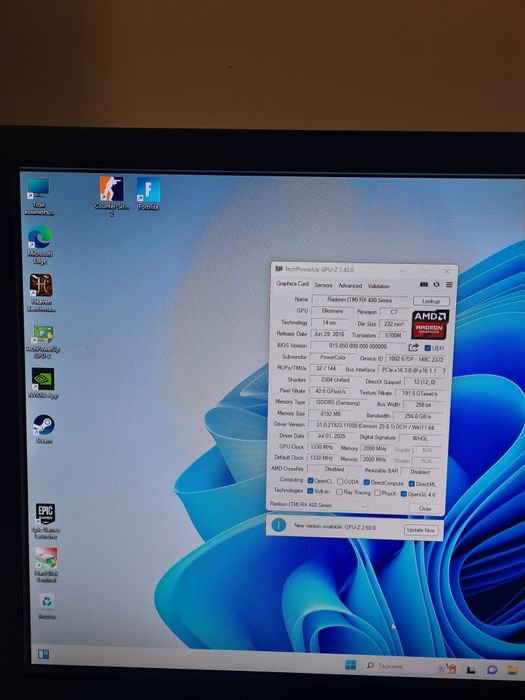Click the Name field Radeon RX 400 Series
This screenshot has width=525, height=700.
[x=360, y=300]
